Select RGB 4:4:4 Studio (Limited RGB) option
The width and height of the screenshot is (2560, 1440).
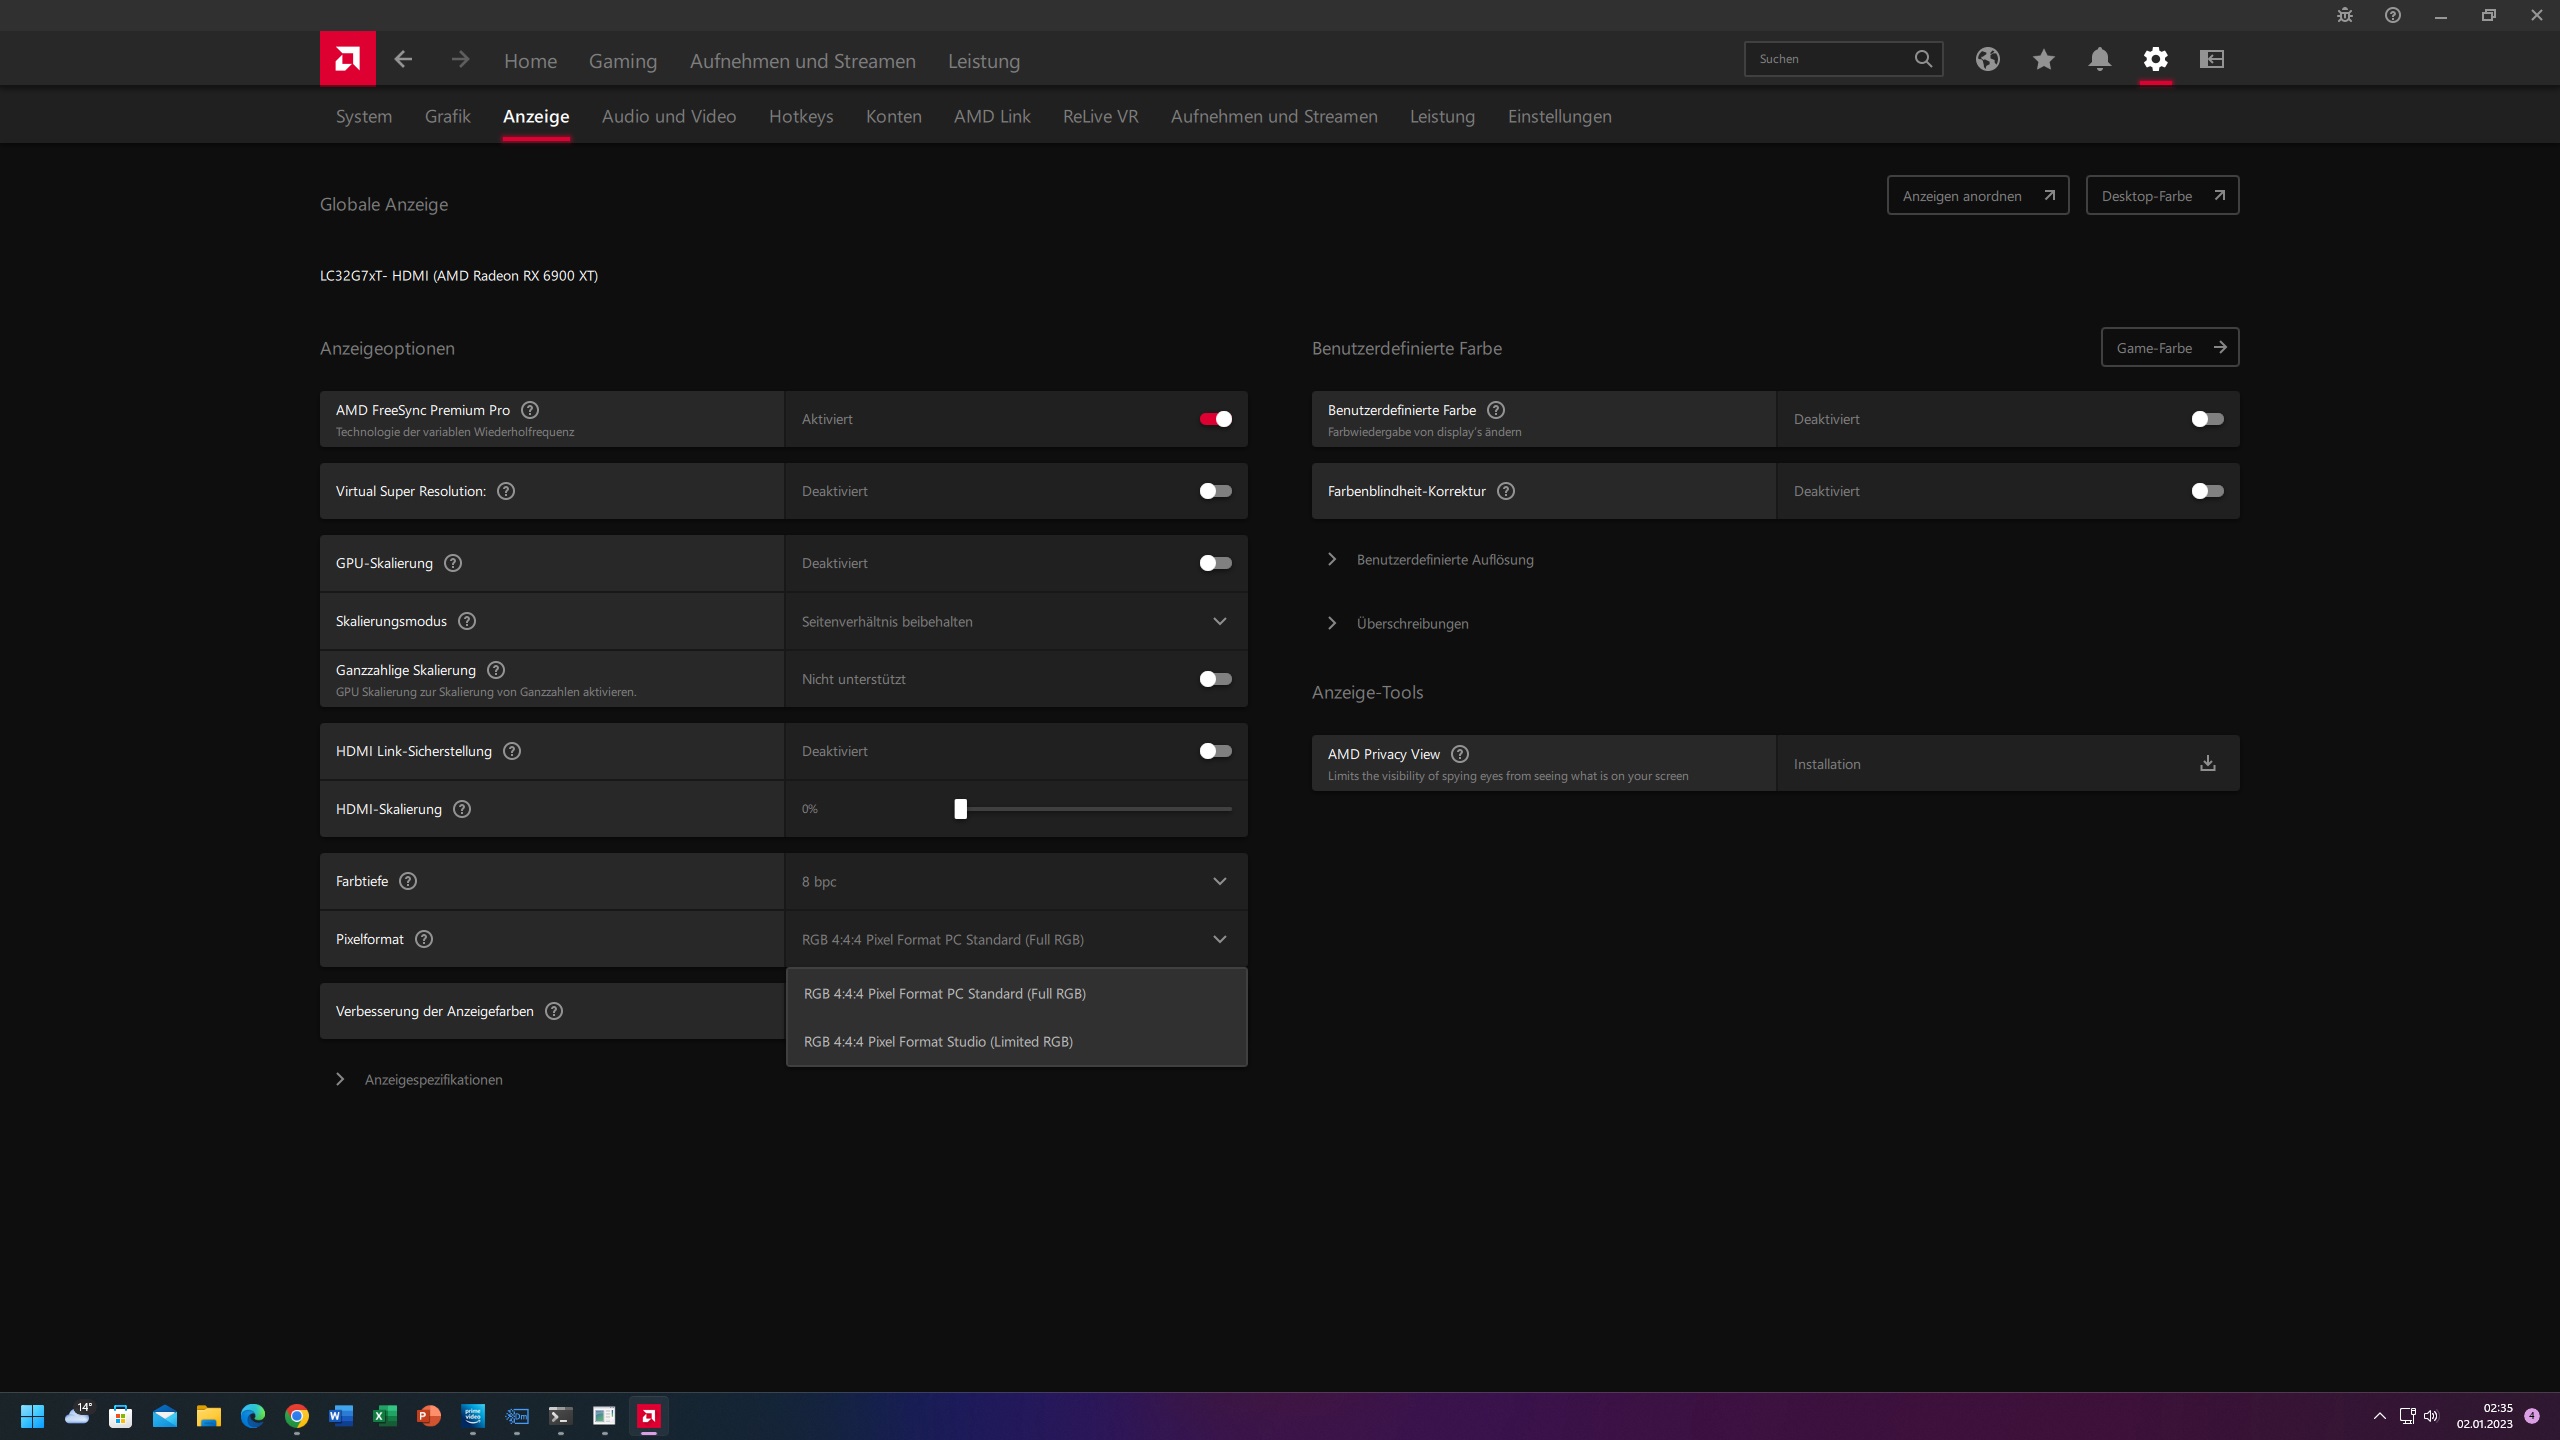[938, 1042]
